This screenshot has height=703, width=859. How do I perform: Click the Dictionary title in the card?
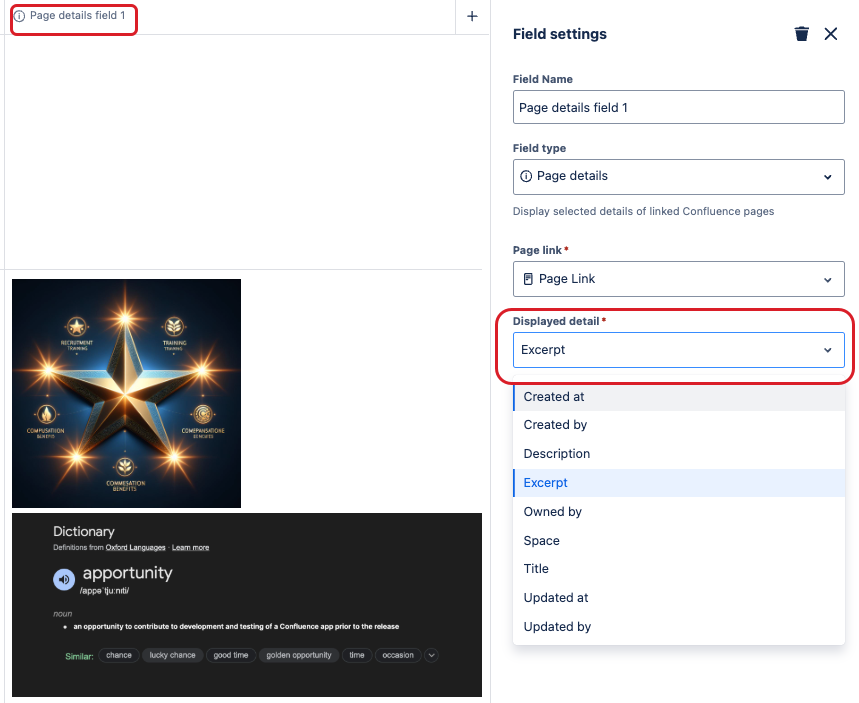coord(84,531)
